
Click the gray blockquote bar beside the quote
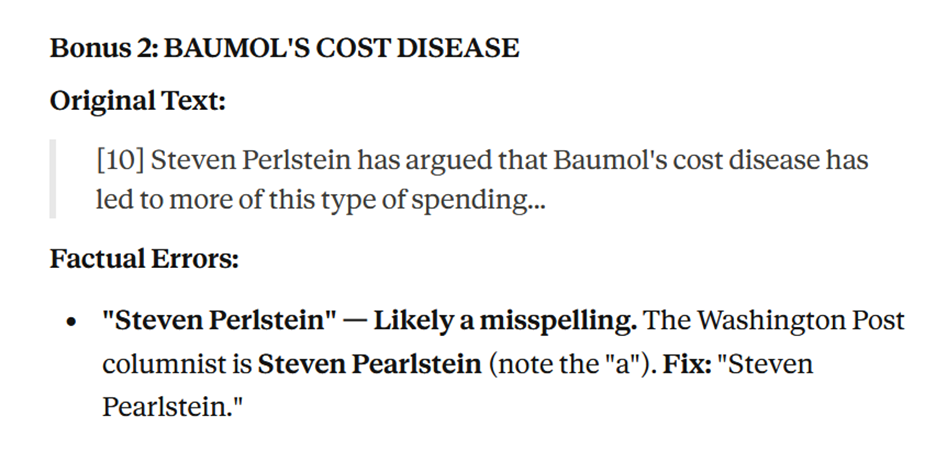pyautogui.click(x=53, y=180)
